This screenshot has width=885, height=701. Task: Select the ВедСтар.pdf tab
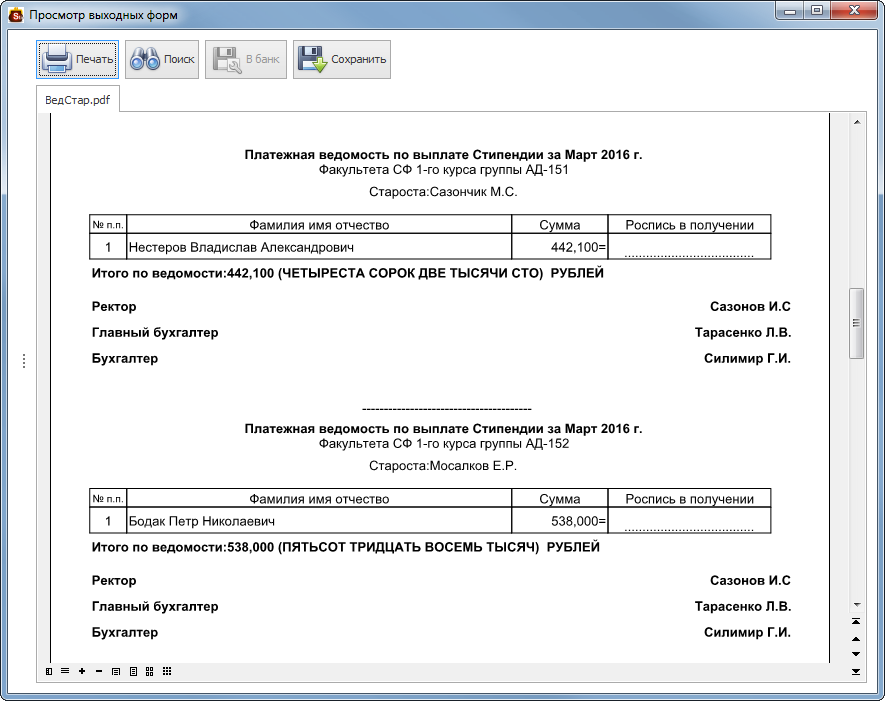[x=77, y=100]
